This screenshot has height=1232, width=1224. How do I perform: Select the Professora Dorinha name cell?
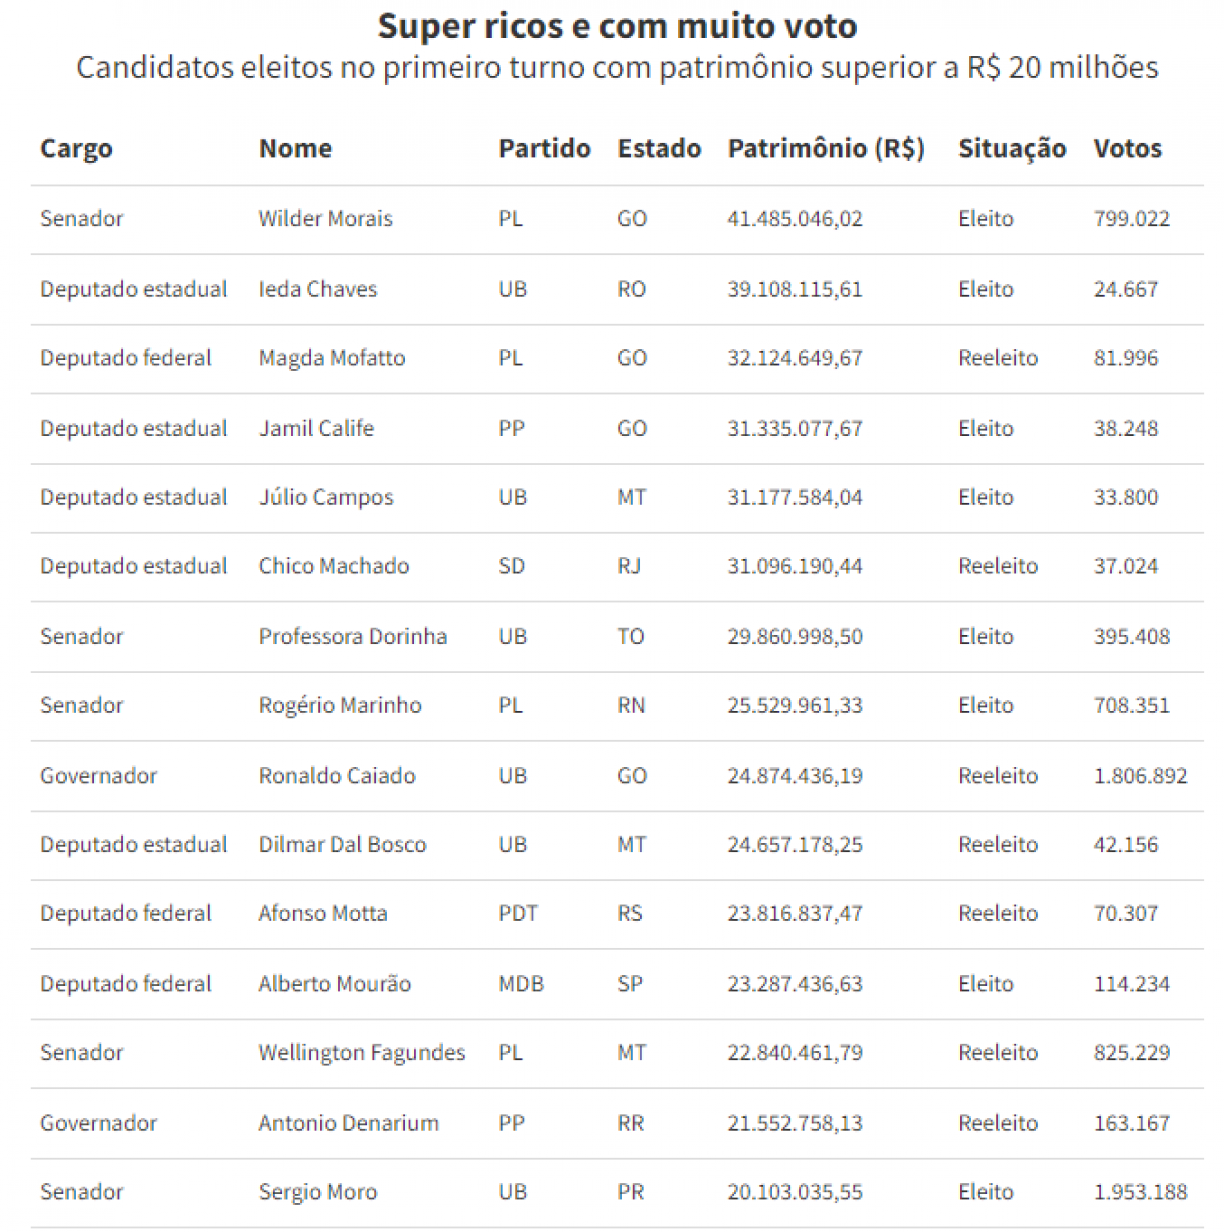click(x=352, y=637)
